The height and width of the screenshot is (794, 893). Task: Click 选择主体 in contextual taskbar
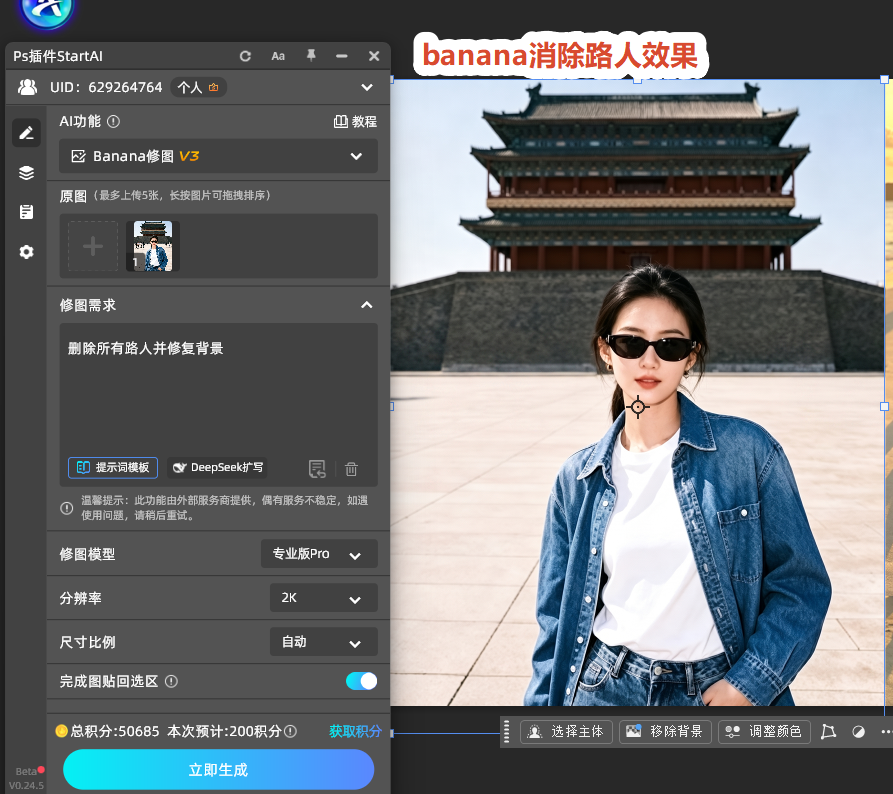coord(566,732)
